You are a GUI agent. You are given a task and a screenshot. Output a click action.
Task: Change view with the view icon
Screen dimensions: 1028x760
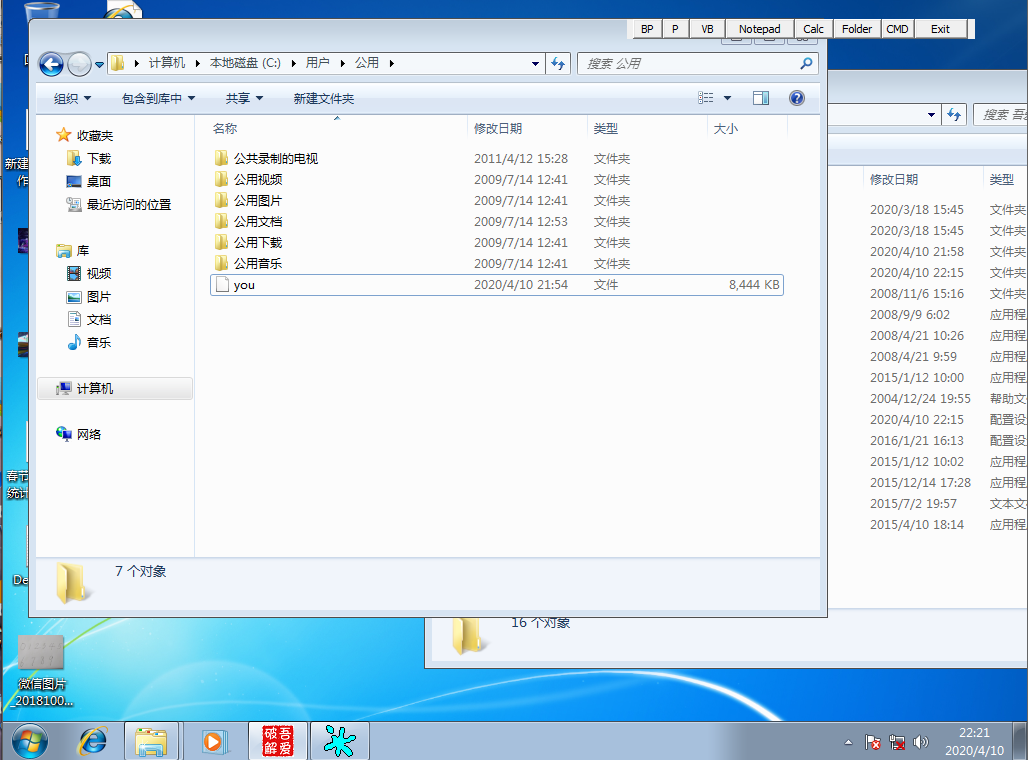[705, 98]
